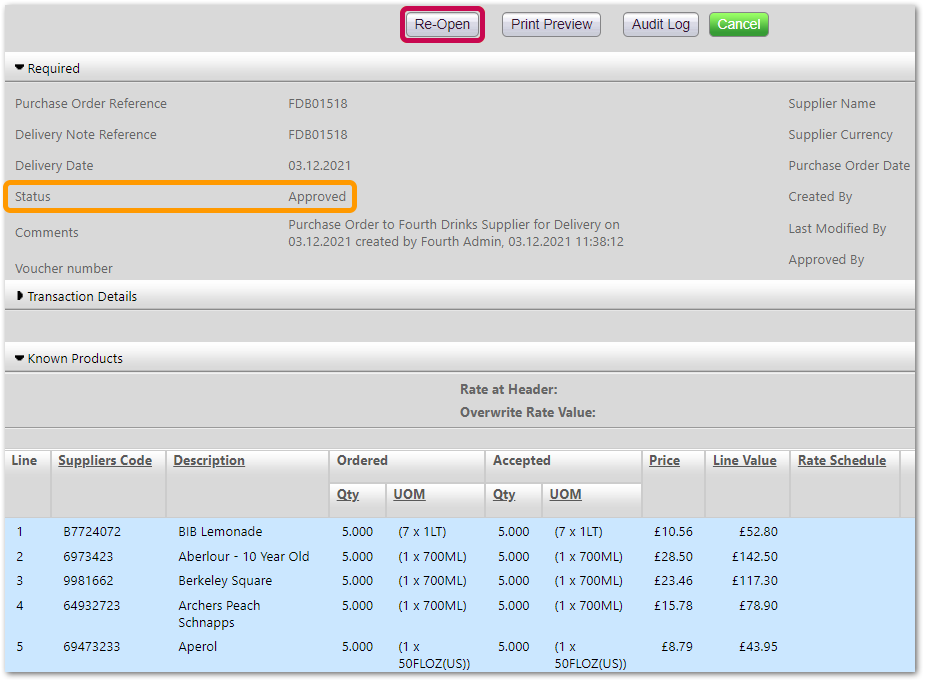Viewport: 926px width, 681px height.
Task: Click price £15.78 for Archers Peach
Action: [673, 605]
